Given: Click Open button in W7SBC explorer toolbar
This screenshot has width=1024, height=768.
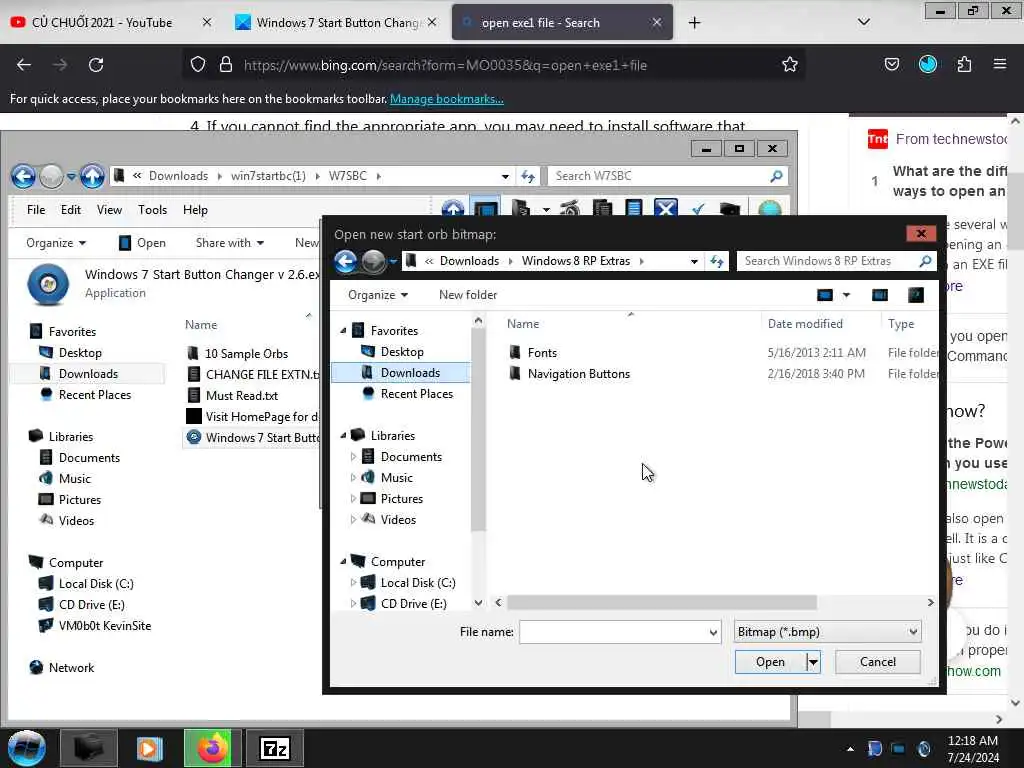Looking at the screenshot, I should pyautogui.click(x=142, y=243).
